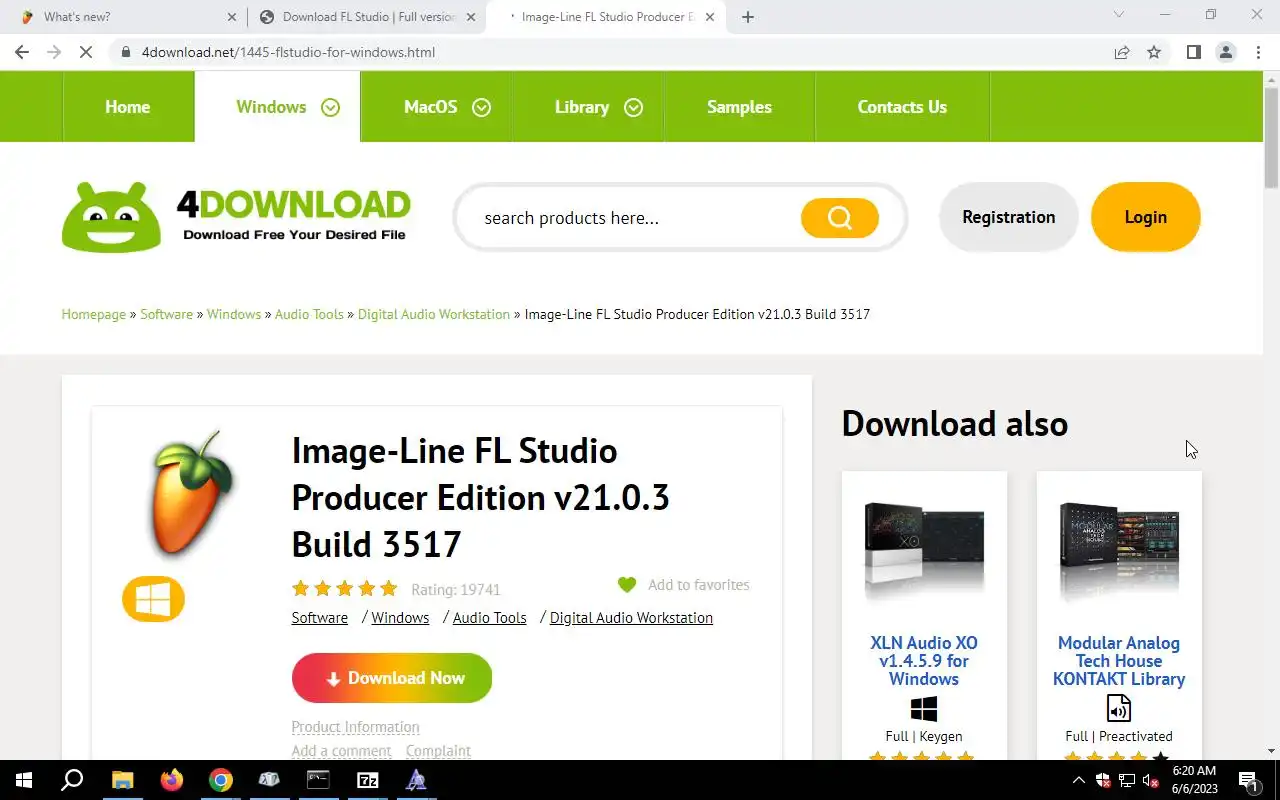Open the Samples navigation item
This screenshot has width=1280, height=800.
pos(739,107)
